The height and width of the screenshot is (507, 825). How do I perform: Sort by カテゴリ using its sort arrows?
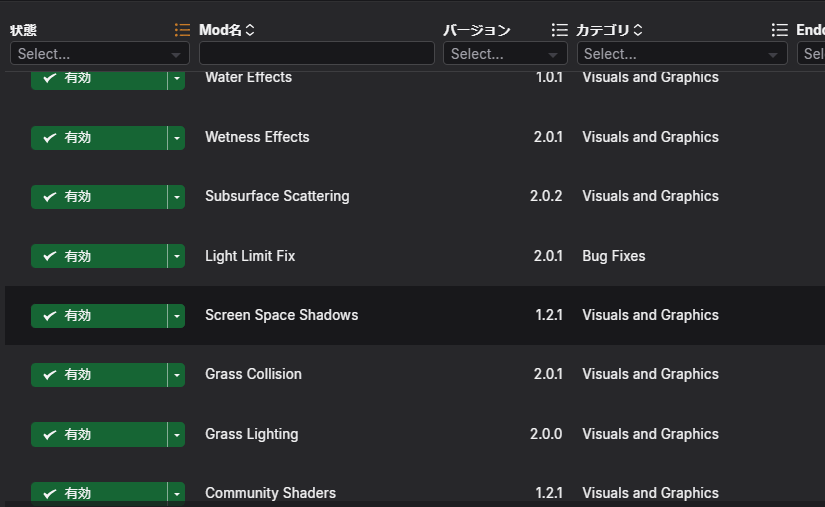[x=638, y=30]
